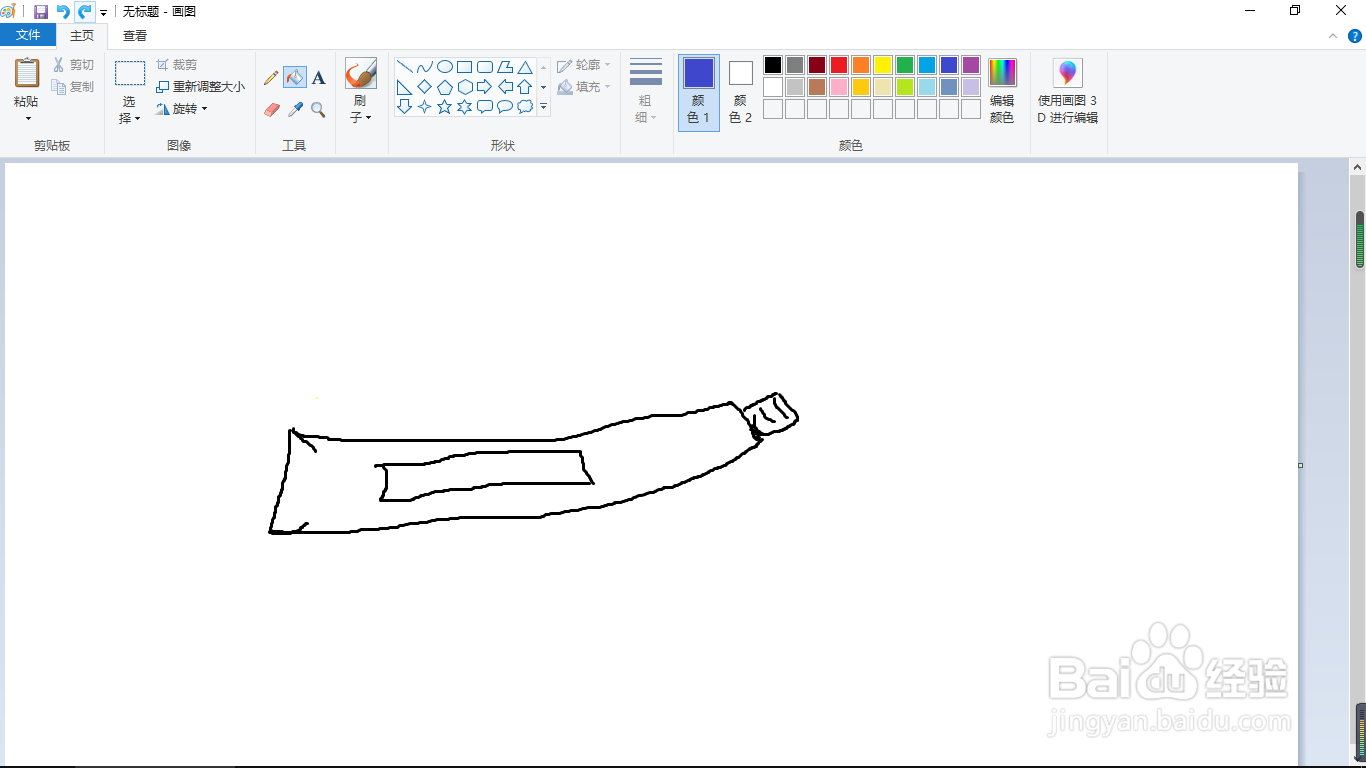The image size is (1366, 768).
Task: Select the right triangle shape
Action: (x=405, y=87)
